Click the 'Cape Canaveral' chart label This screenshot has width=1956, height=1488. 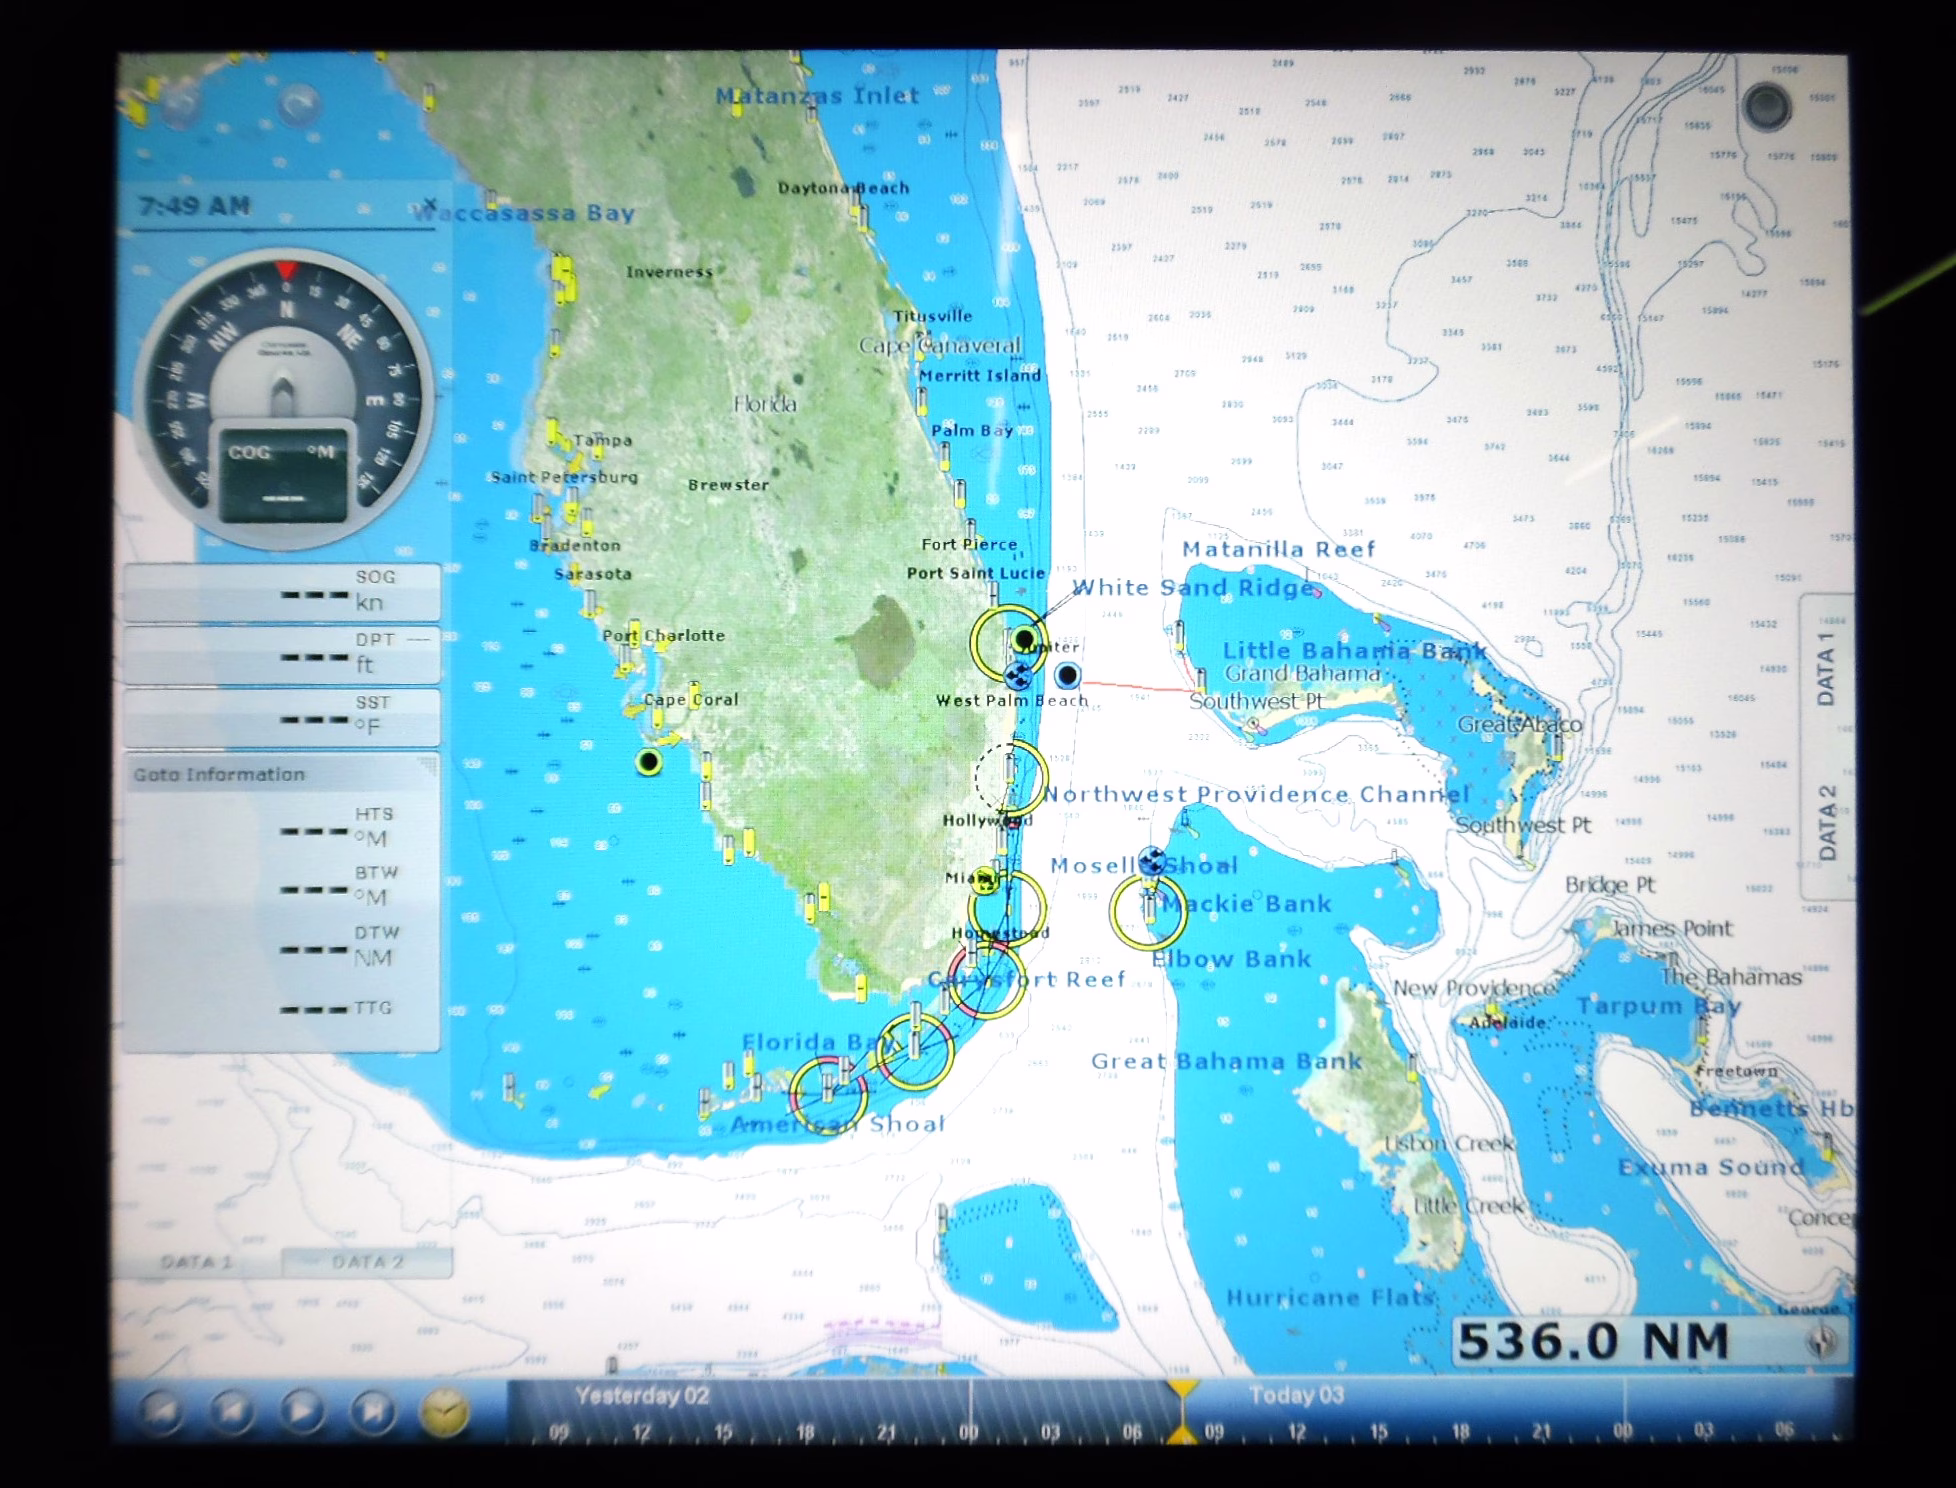pos(940,346)
